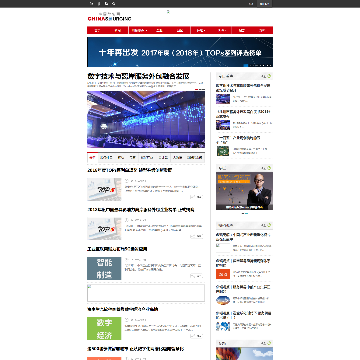The height and width of the screenshot is (360, 360).
Task: Click the broken image placeholder below the 智能制造 article
Action: coord(146,293)
